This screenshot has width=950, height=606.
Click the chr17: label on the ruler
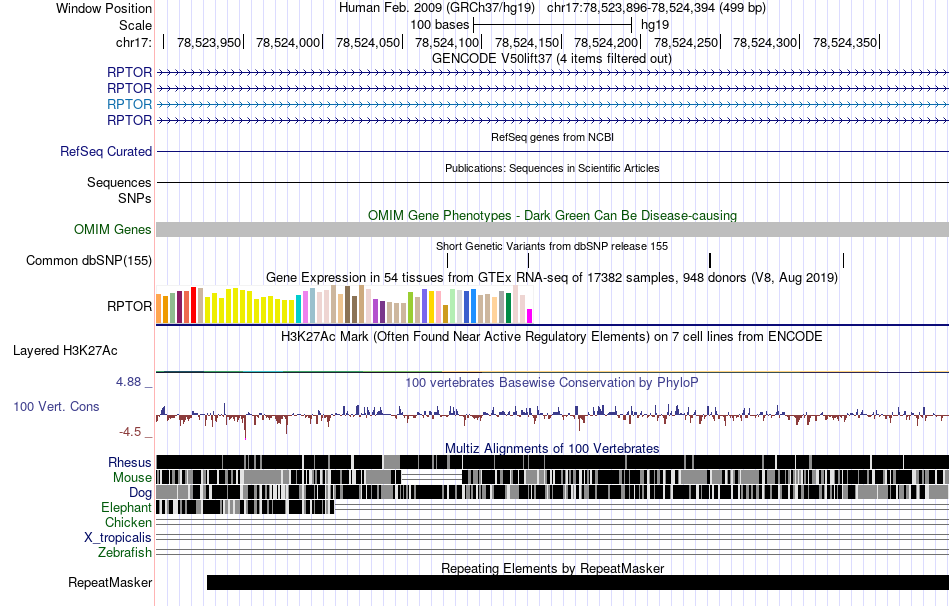pos(134,42)
